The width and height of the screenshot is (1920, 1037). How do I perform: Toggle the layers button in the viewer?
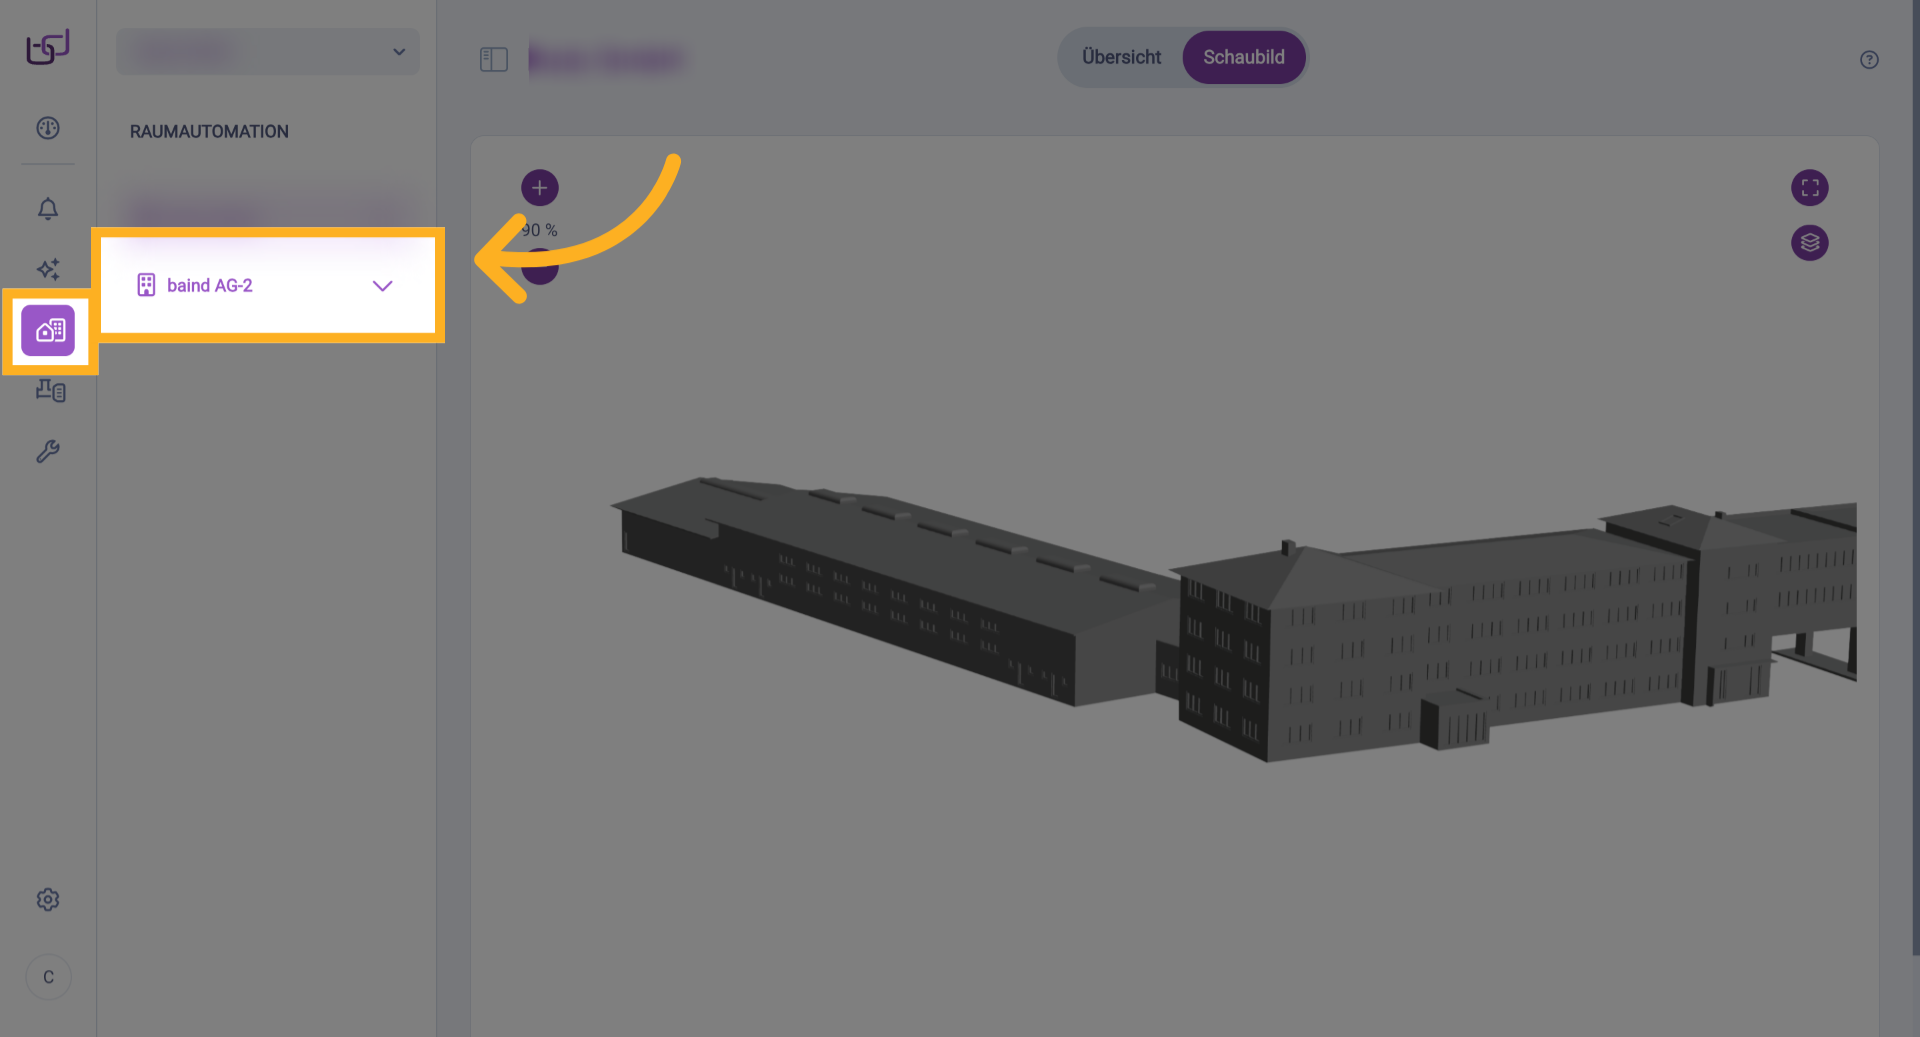click(1809, 243)
